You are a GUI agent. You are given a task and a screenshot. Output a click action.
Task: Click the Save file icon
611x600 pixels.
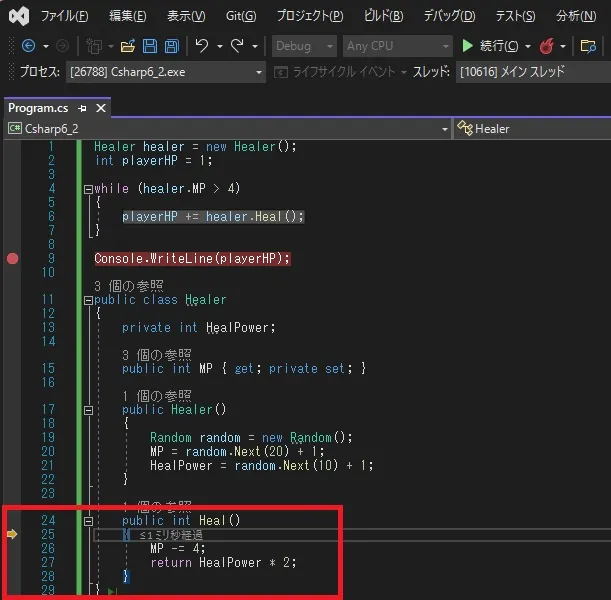(x=149, y=46)
